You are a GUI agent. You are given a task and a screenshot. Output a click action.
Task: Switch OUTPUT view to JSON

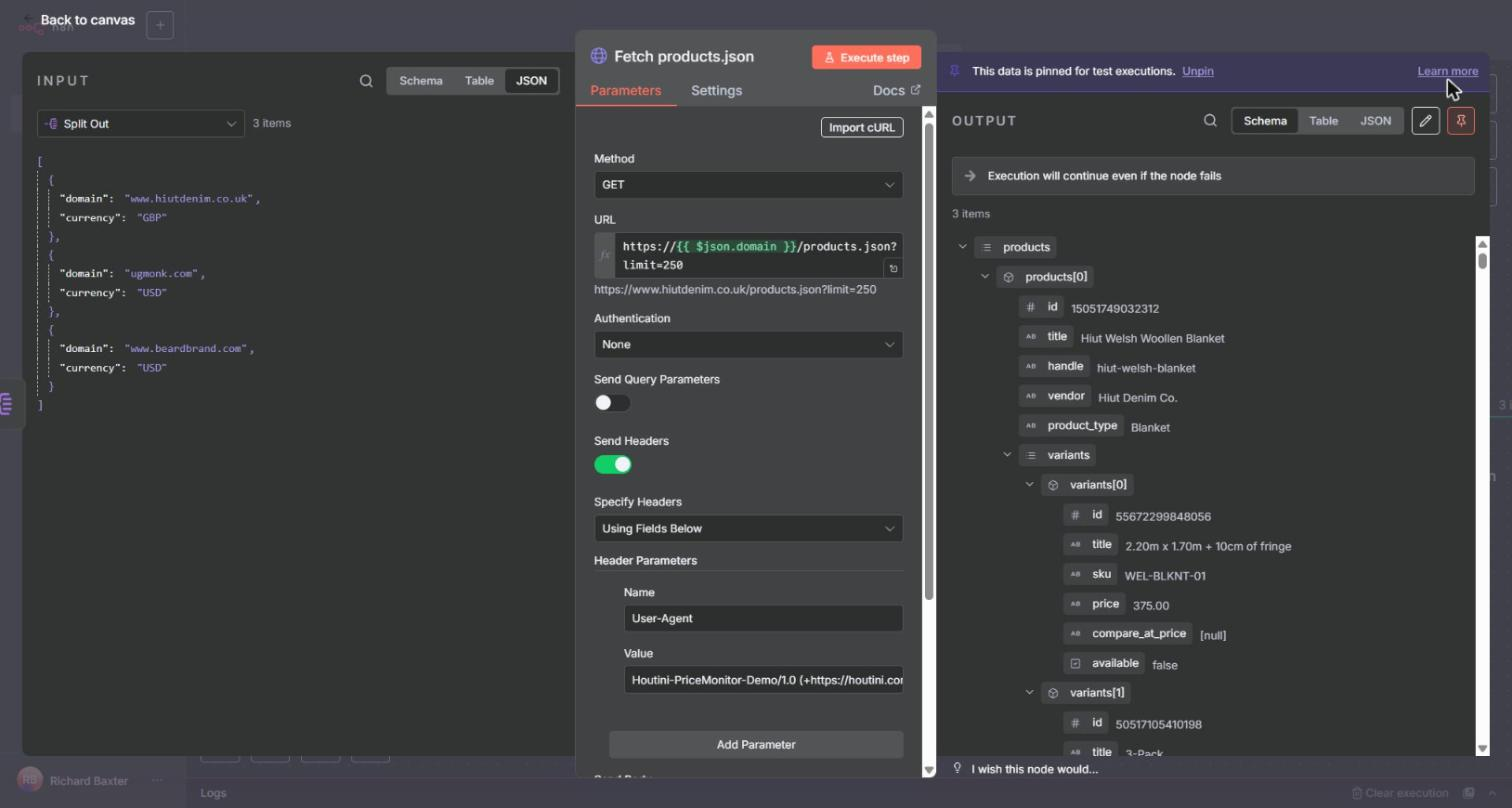point(1375,121)
